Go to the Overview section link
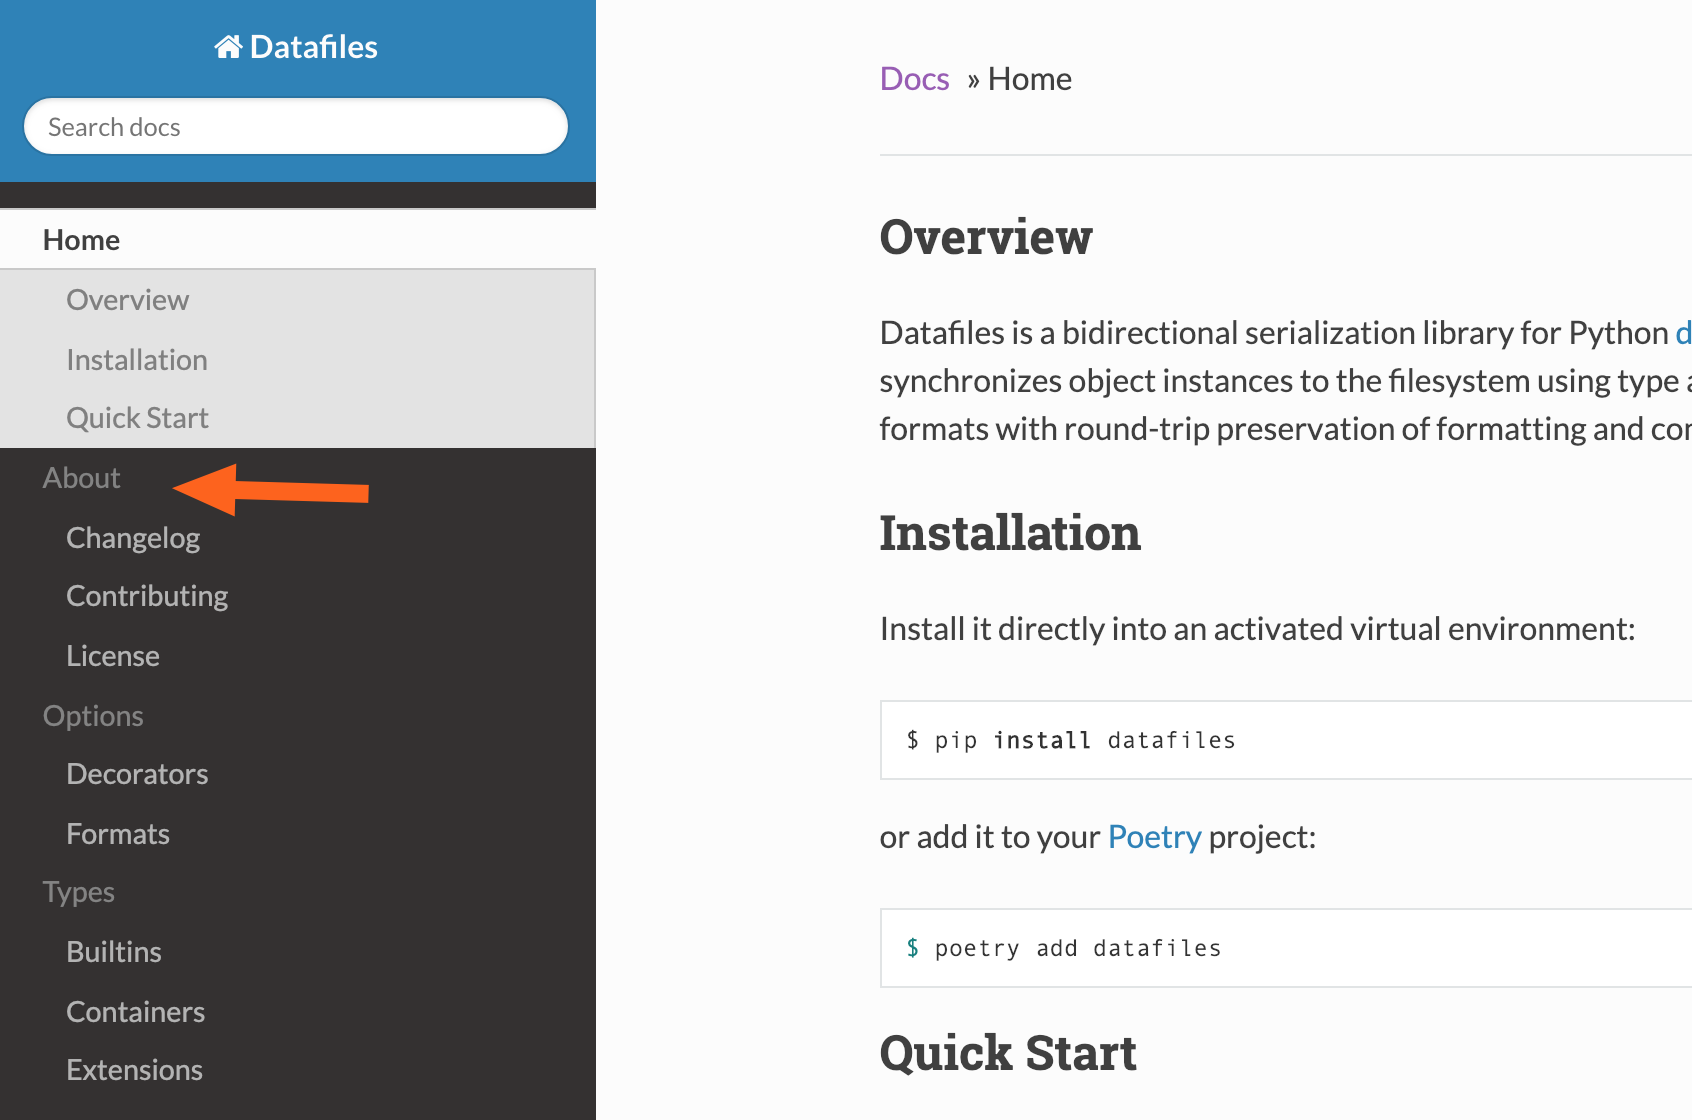 click(x=127, y=300)
